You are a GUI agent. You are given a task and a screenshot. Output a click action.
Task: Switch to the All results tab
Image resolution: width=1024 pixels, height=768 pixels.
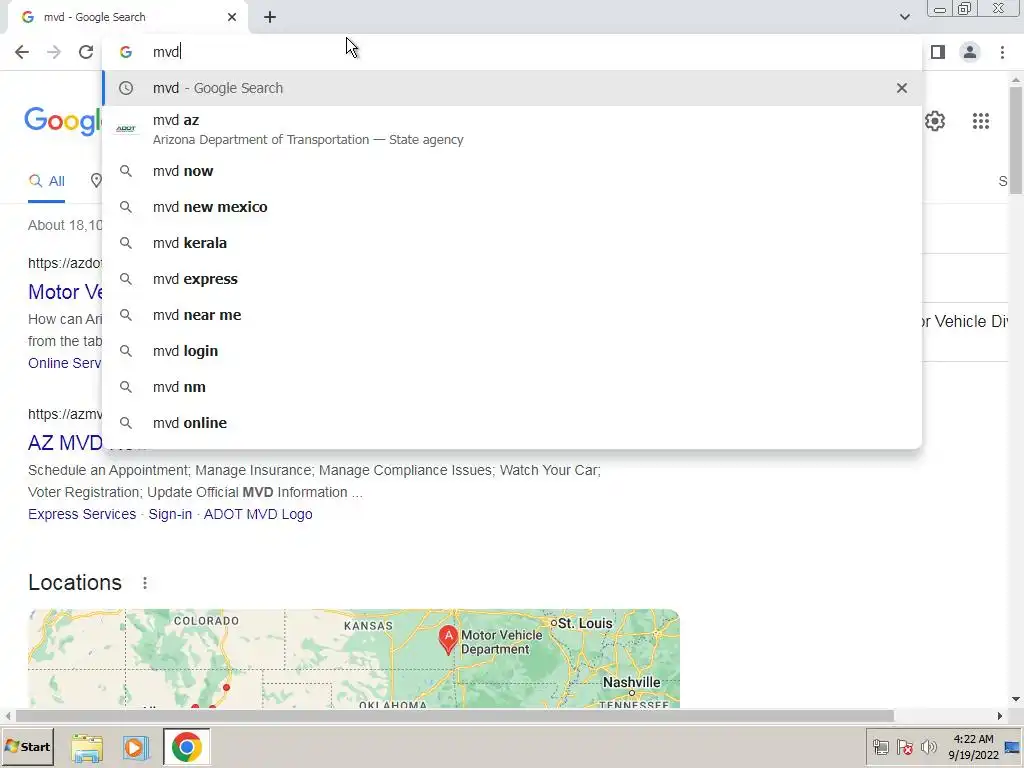tap(46, 181)
